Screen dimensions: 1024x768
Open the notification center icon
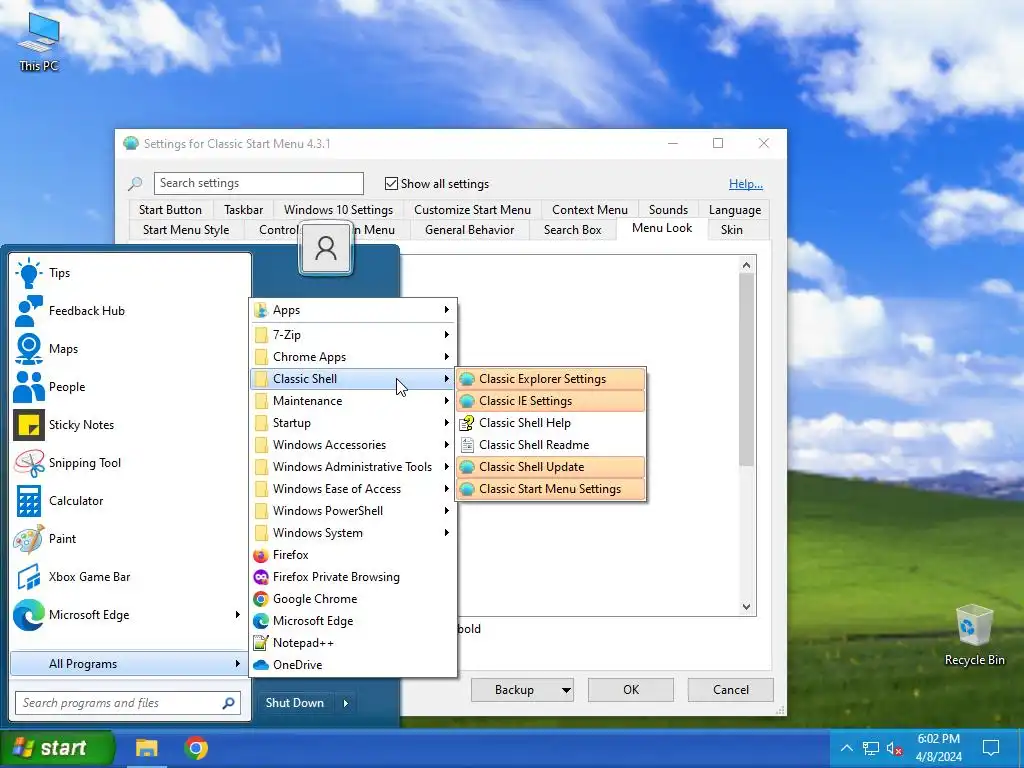click(x=991, y=748)
